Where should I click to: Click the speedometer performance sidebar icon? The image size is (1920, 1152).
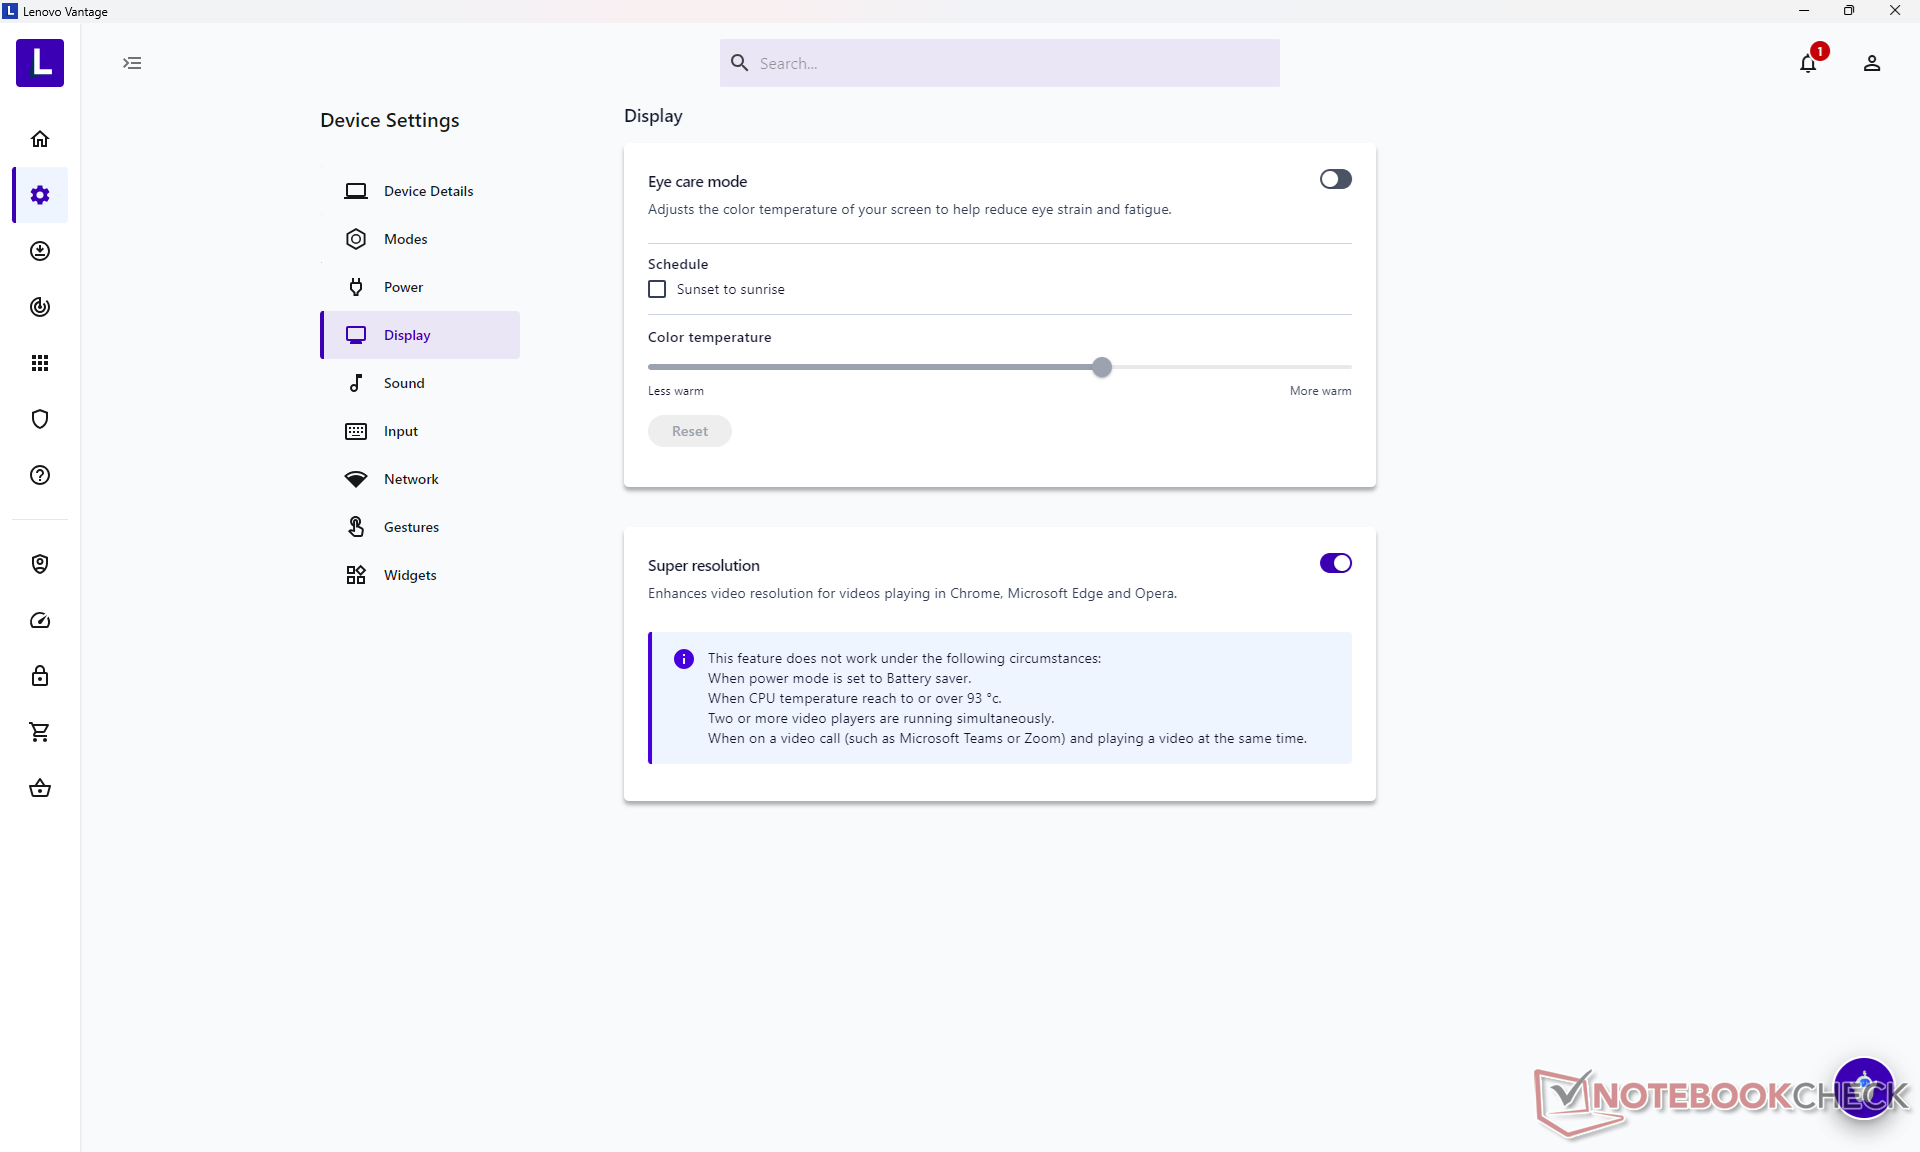point(40,620)
